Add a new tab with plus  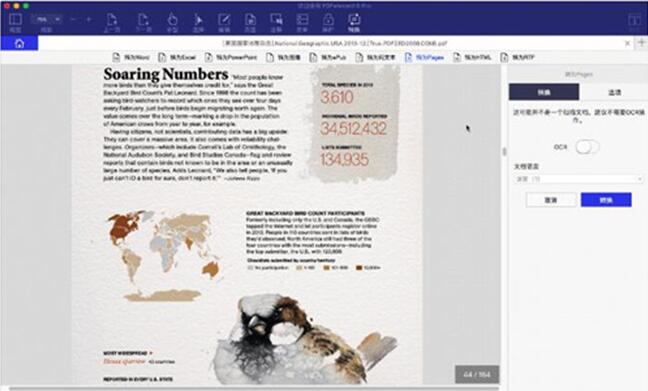point(641,43)
